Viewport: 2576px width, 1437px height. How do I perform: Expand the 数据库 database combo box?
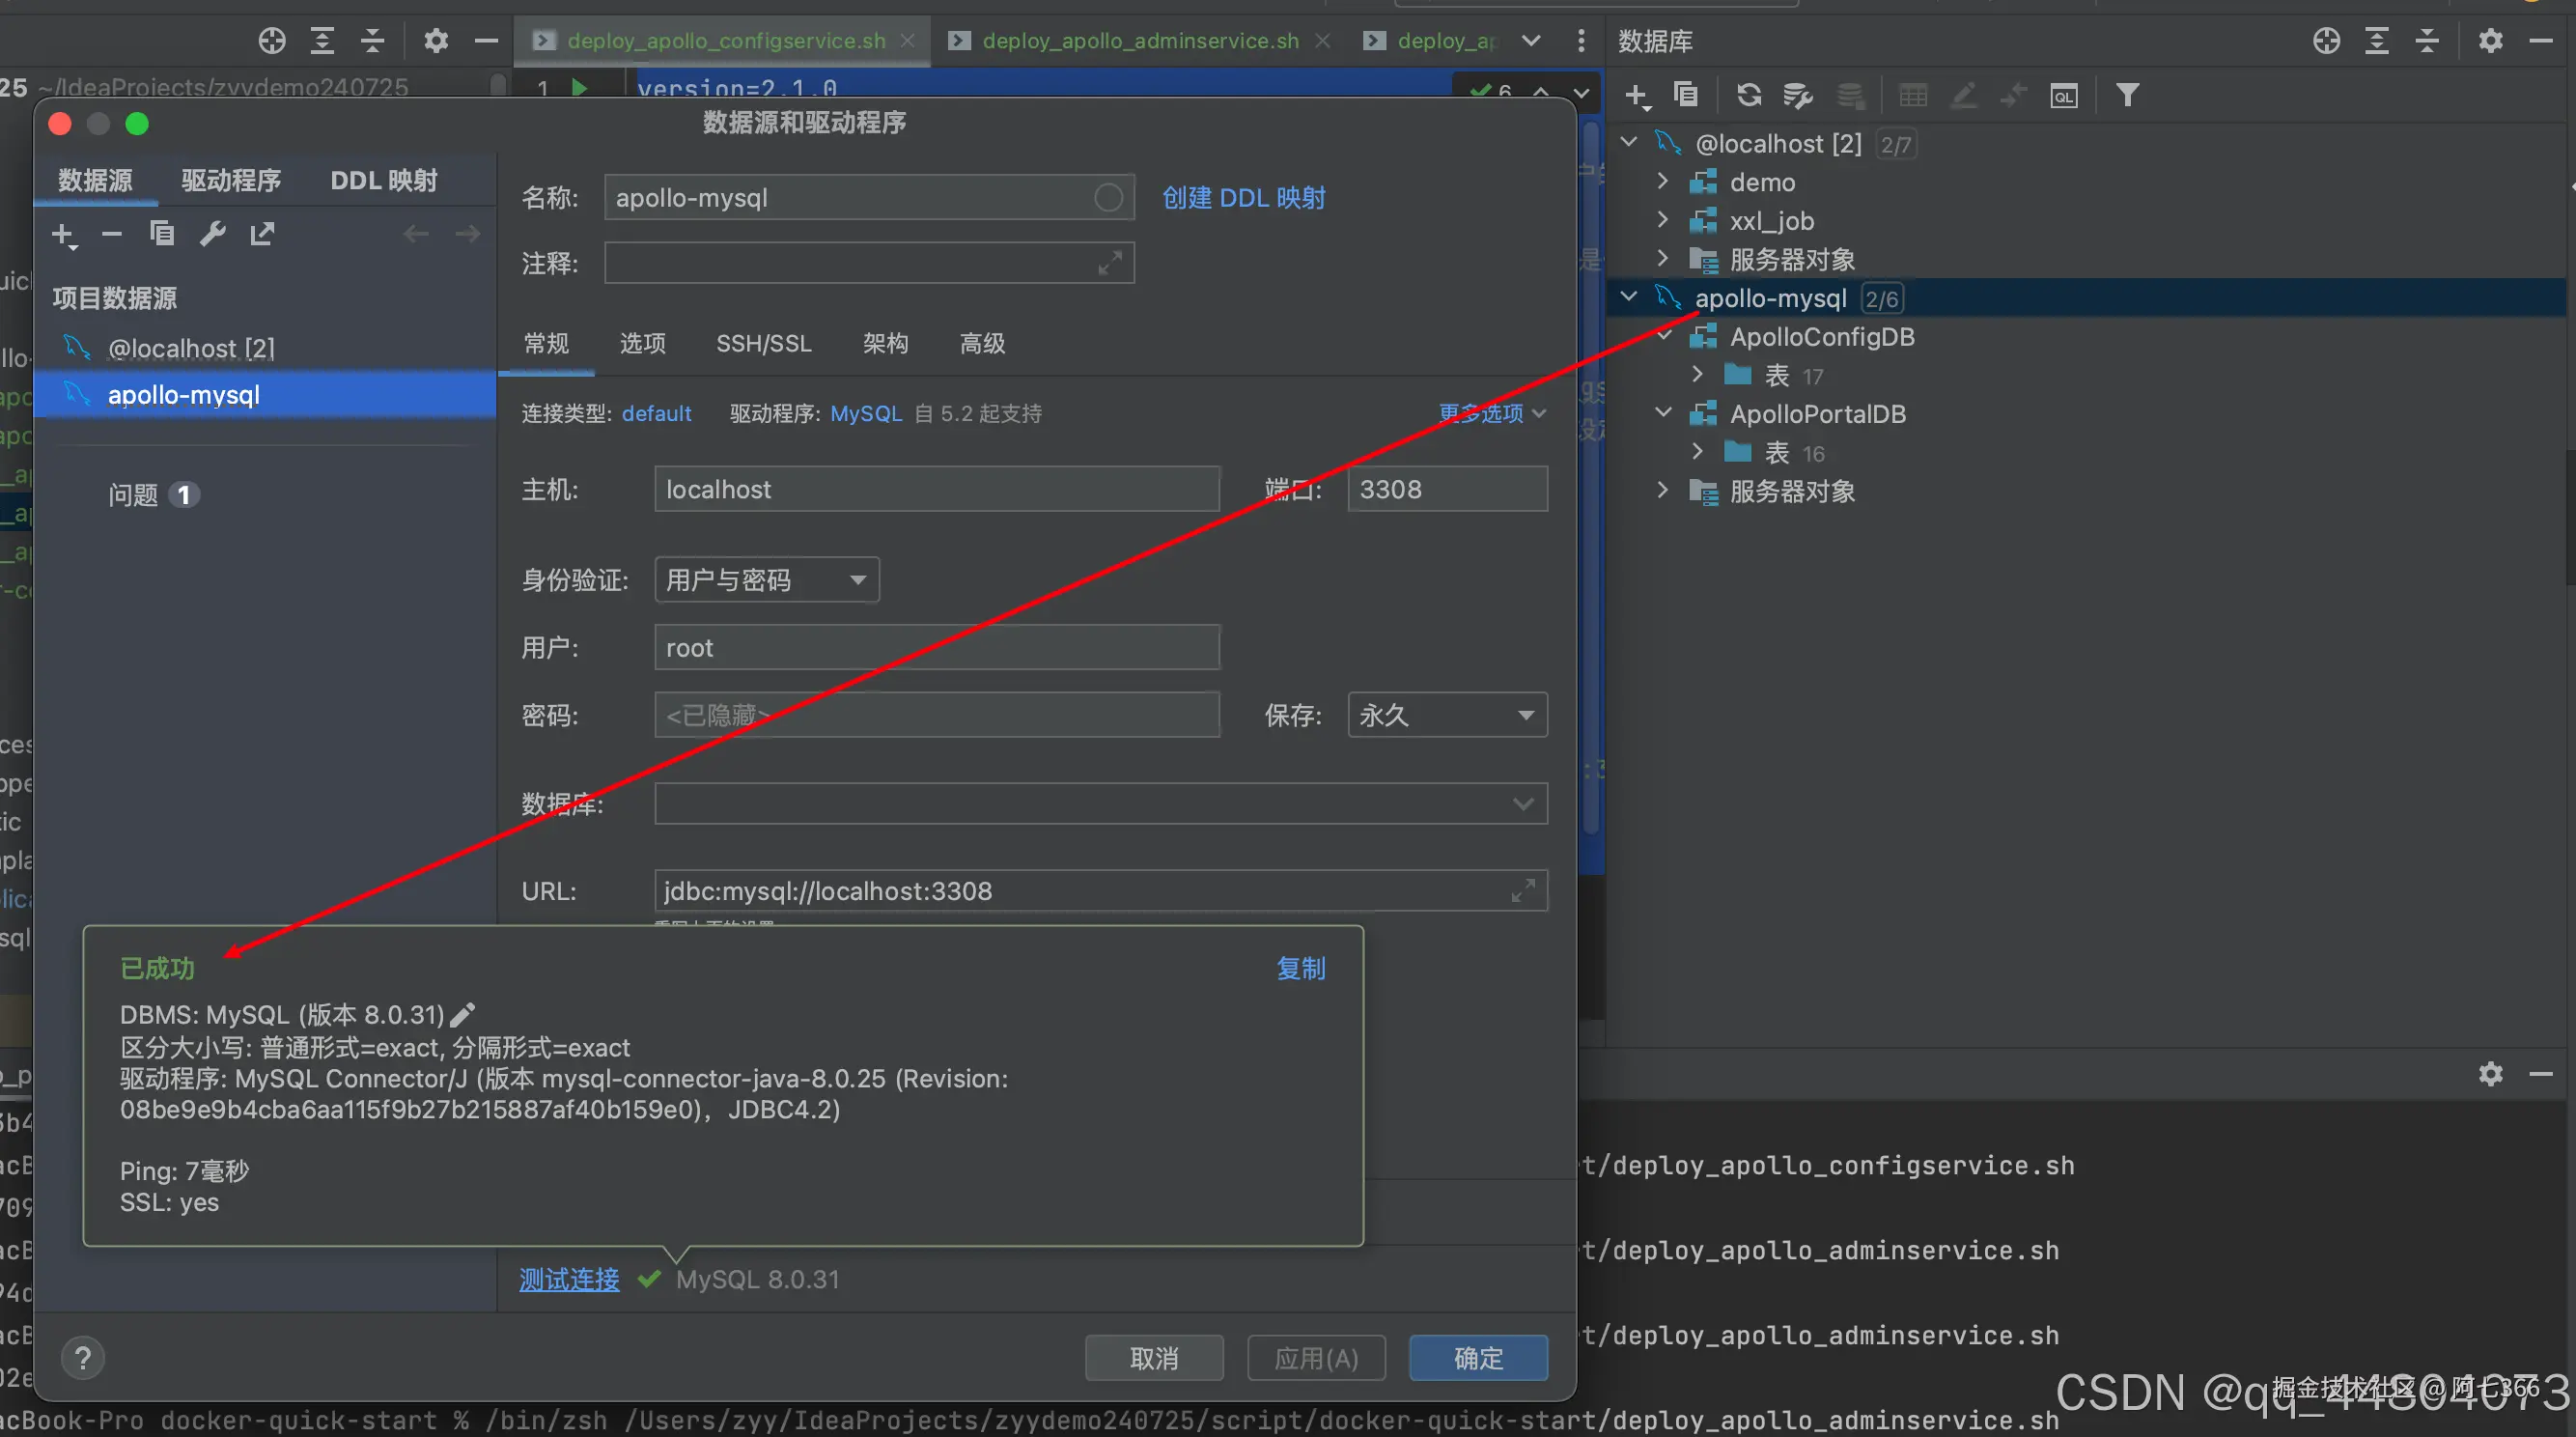1522,804
